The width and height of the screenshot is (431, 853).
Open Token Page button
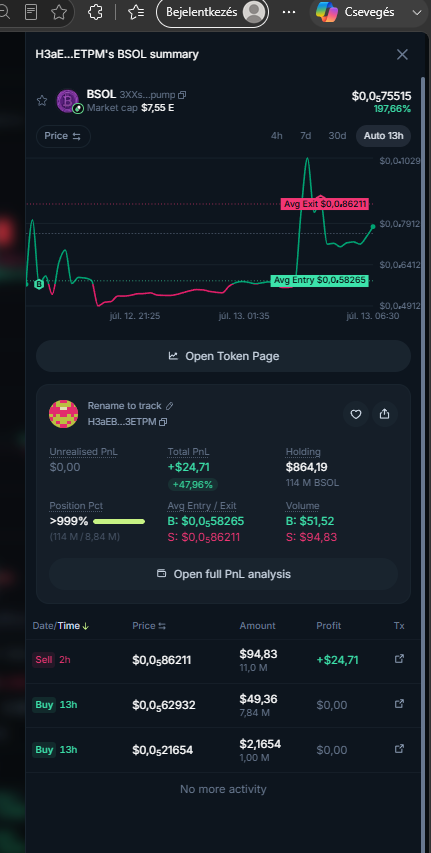[x=223, y=356]
